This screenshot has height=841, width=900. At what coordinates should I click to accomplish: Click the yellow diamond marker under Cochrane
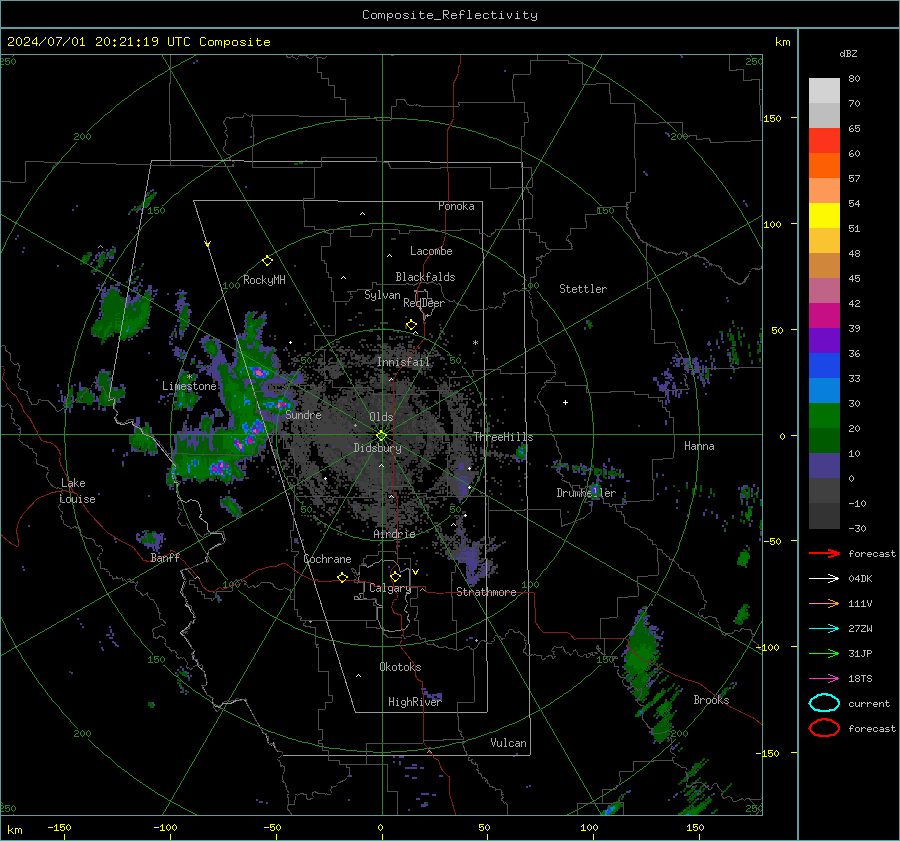tap(342, 577)
